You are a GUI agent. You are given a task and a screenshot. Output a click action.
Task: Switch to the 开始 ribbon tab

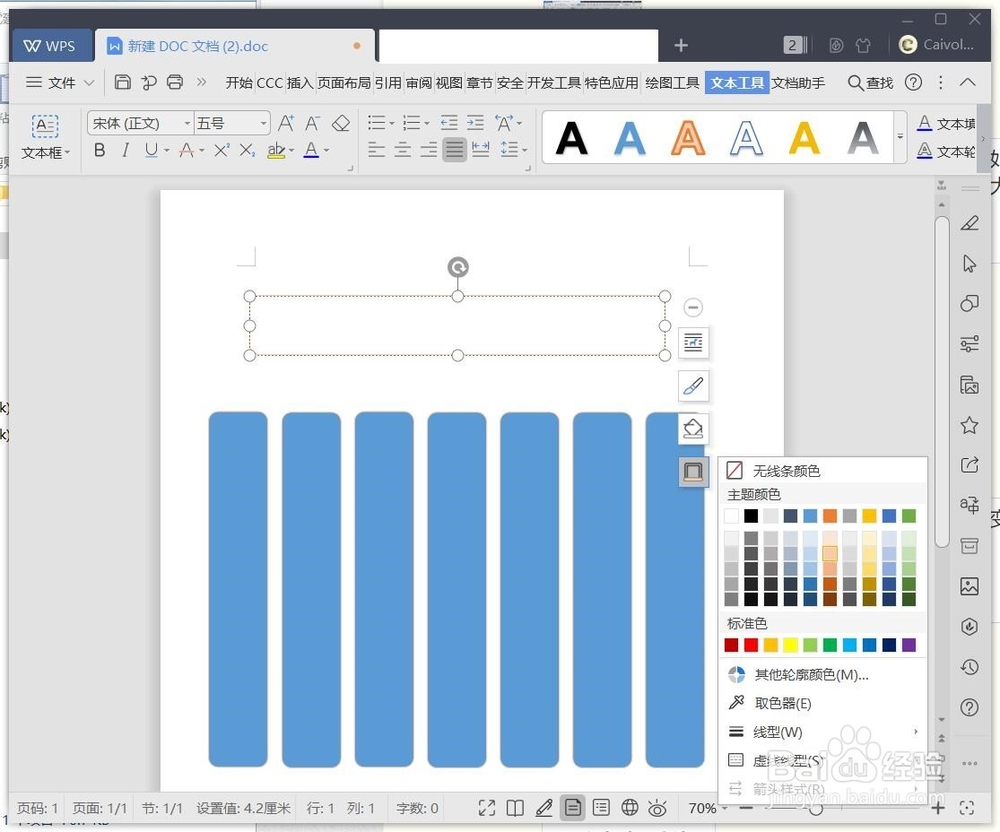click(x=239, y=83)
